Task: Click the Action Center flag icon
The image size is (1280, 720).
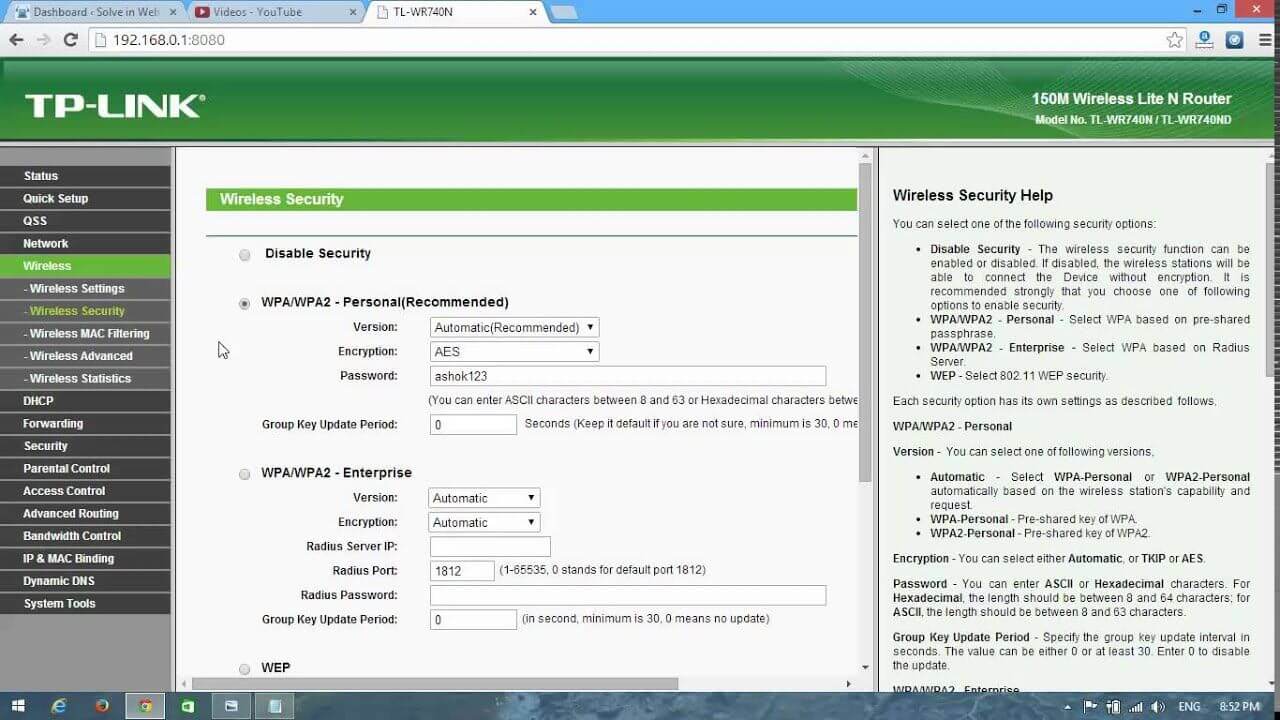Action: (x=1092, y=706)
